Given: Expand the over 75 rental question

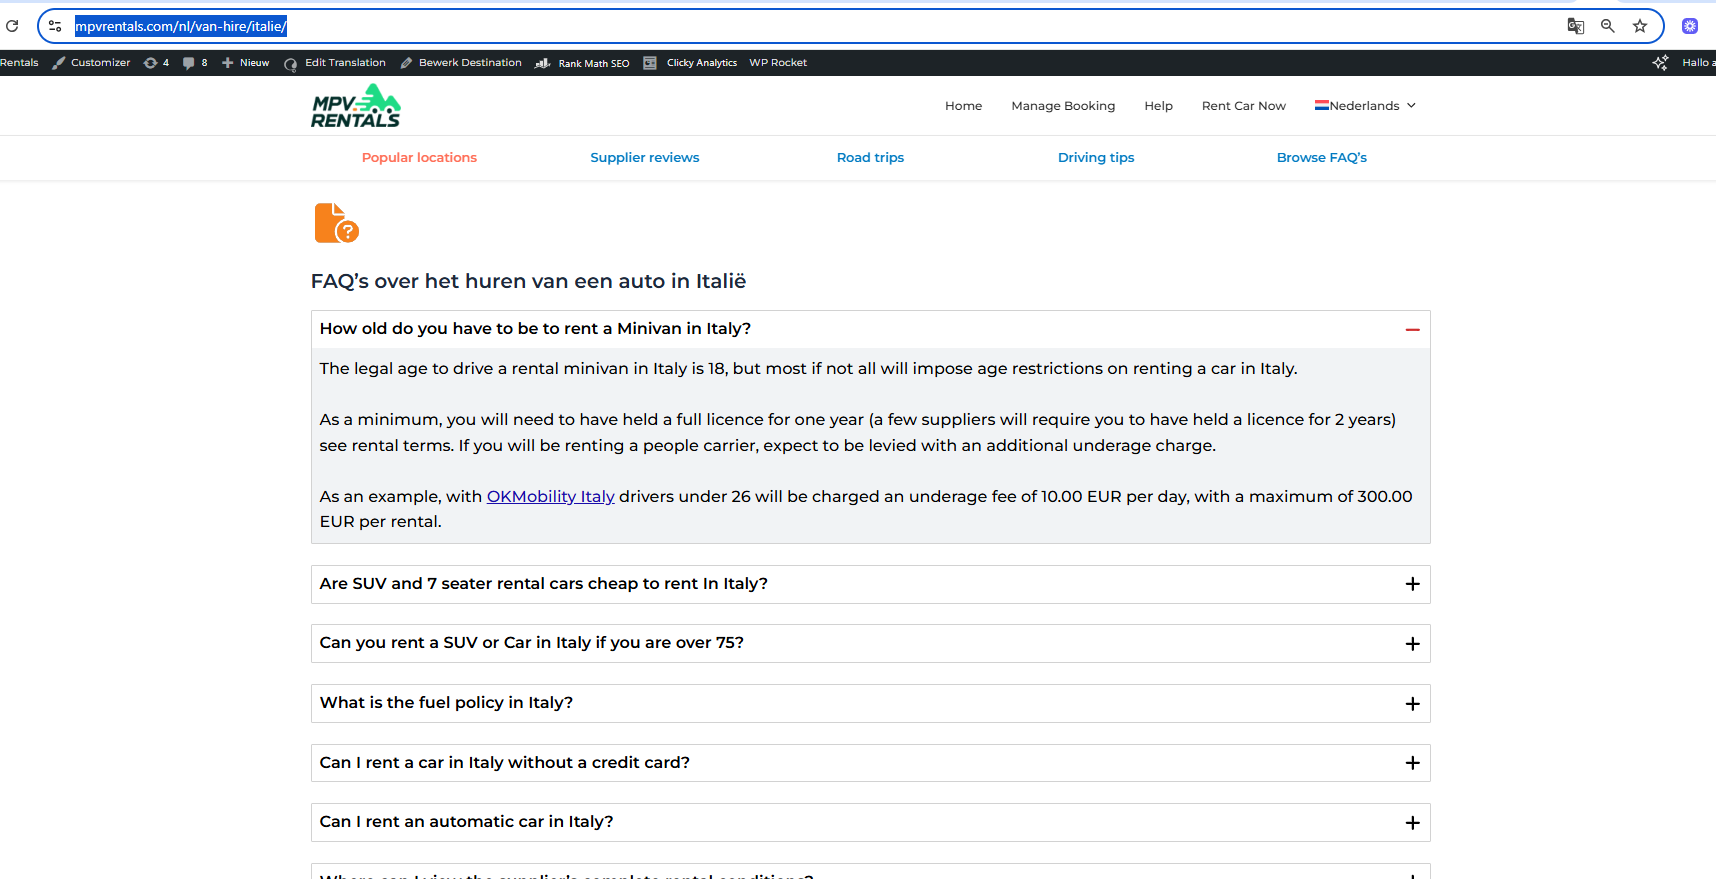Looking at the screenshot, I should click(x=1412, y=644).
